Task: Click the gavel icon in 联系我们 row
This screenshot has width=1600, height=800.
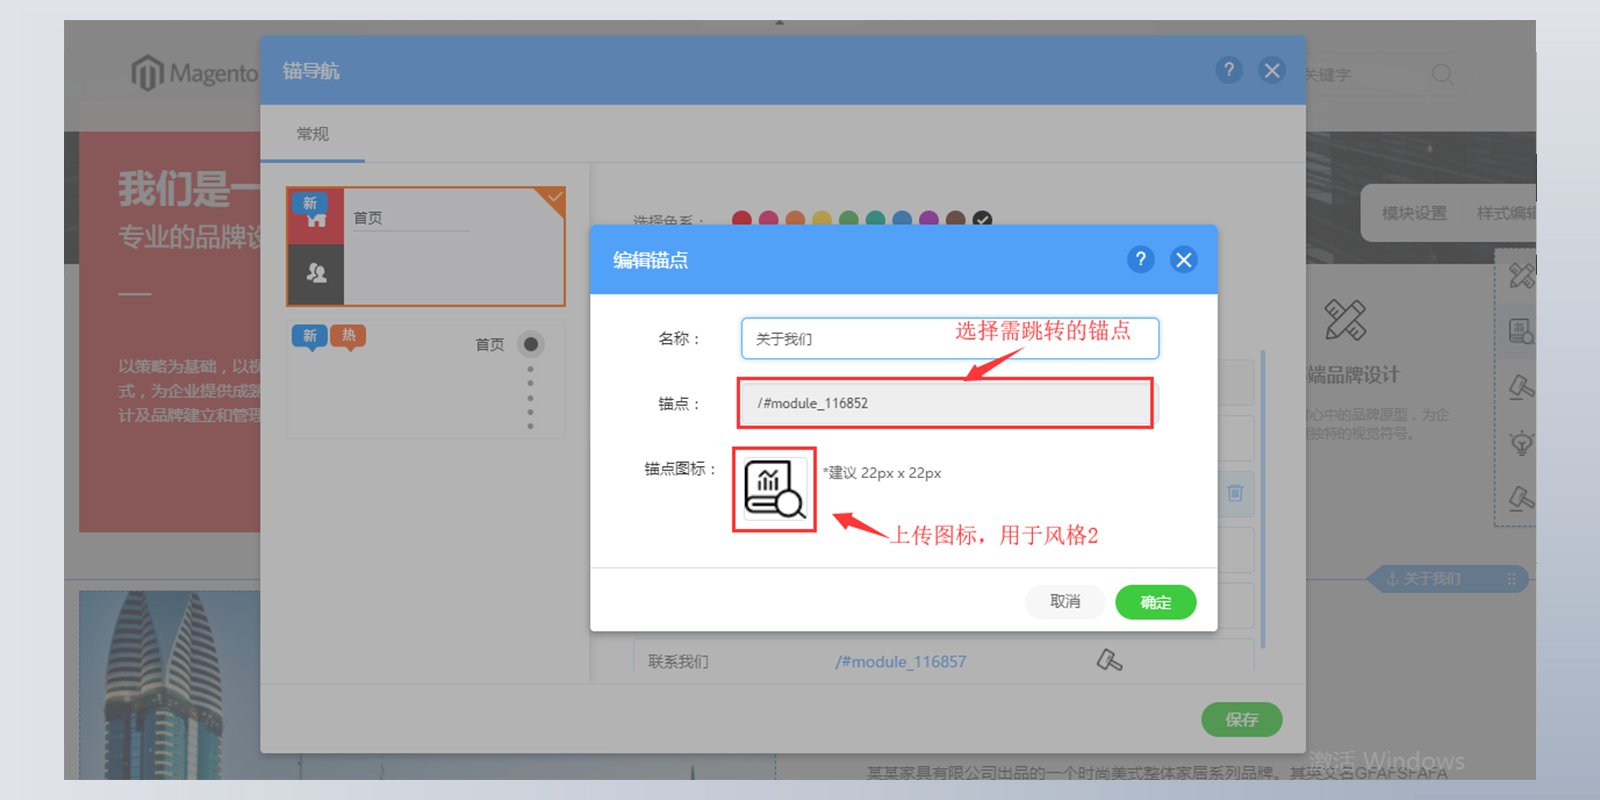Action: [1109, 660]
